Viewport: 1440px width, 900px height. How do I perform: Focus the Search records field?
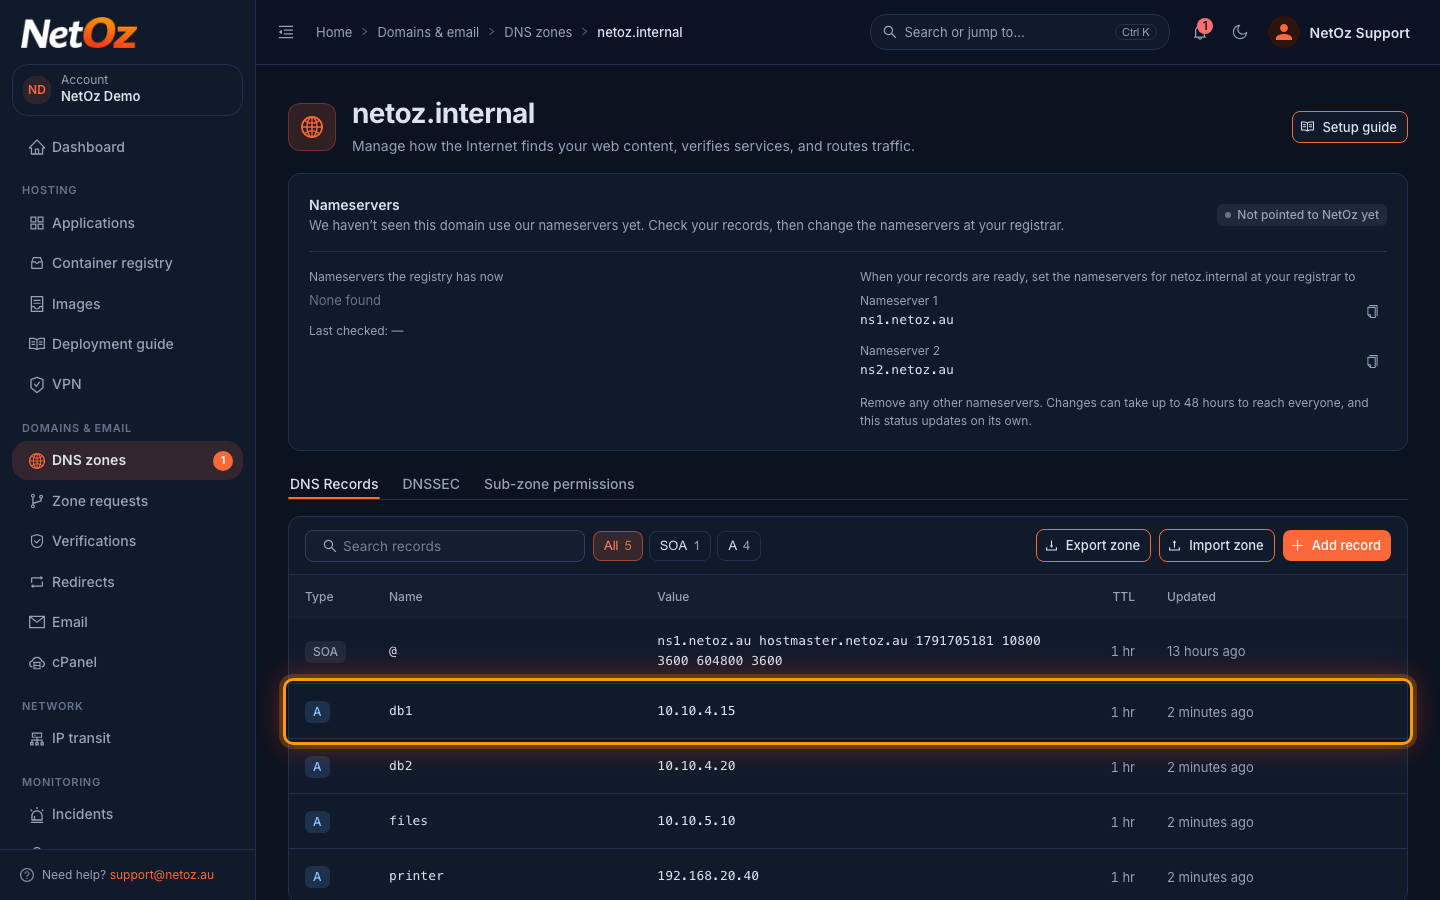click(x=445, y=546)
